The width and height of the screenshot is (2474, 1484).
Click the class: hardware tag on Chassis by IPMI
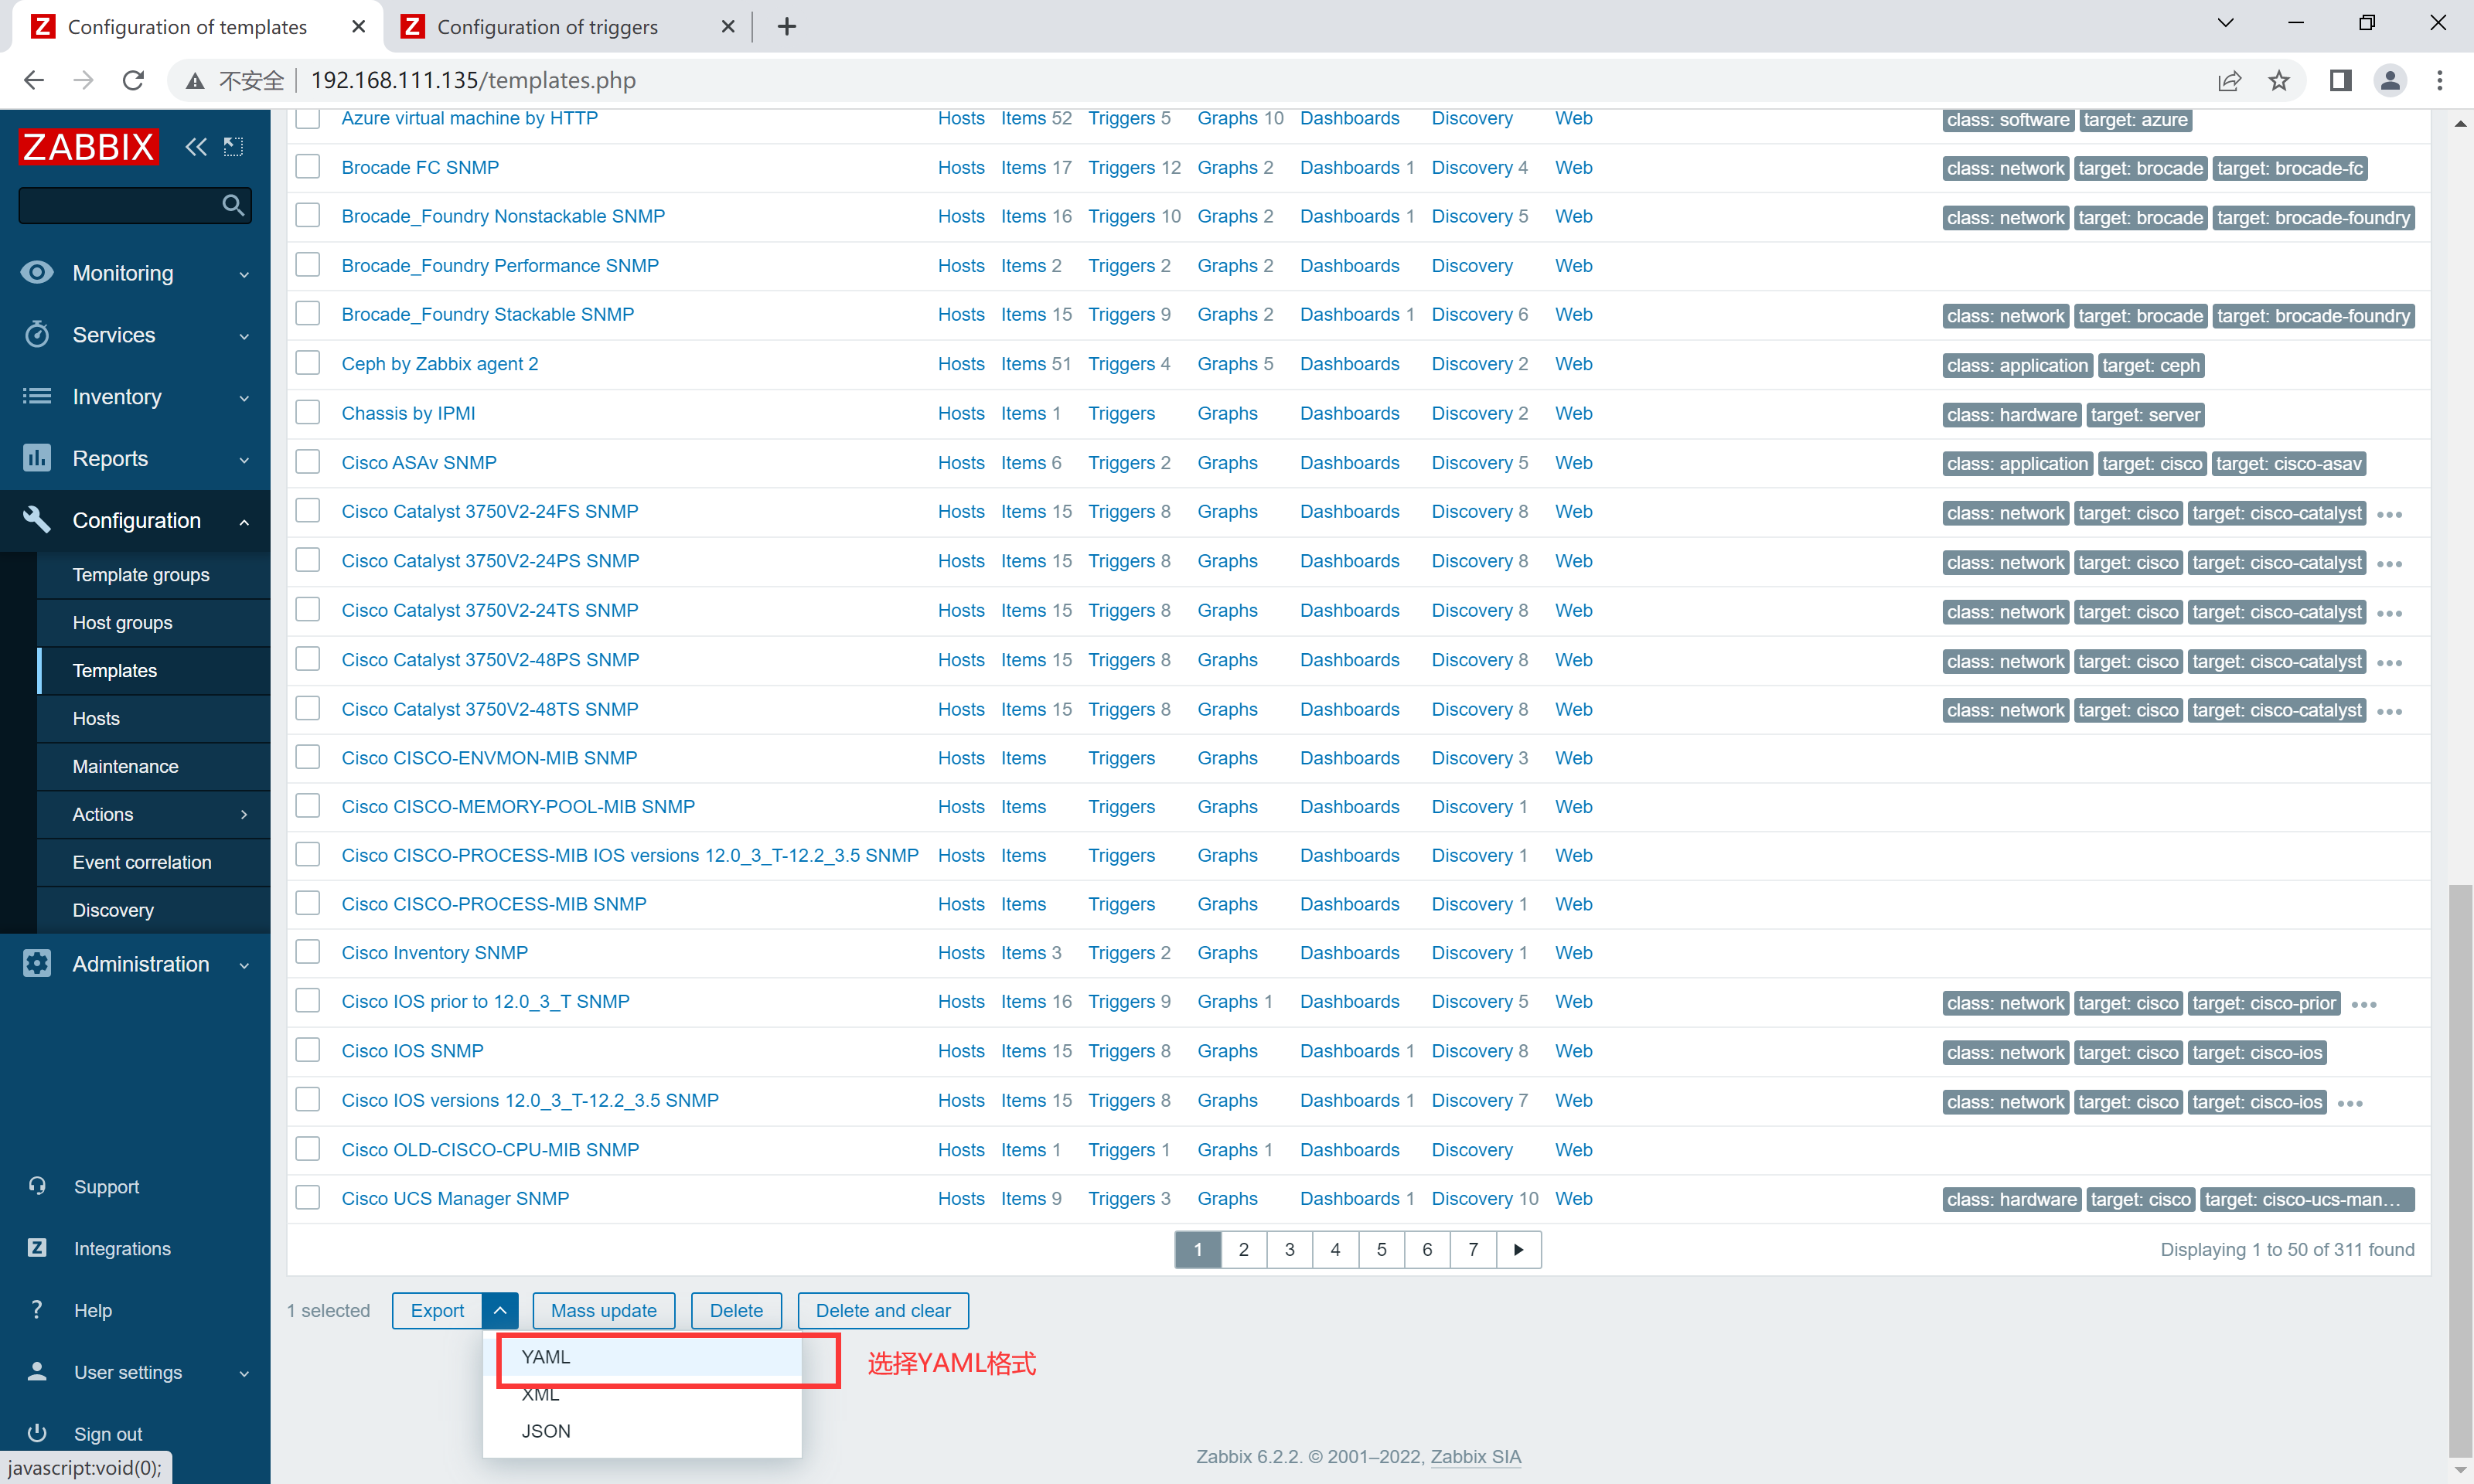point(2011,414)
